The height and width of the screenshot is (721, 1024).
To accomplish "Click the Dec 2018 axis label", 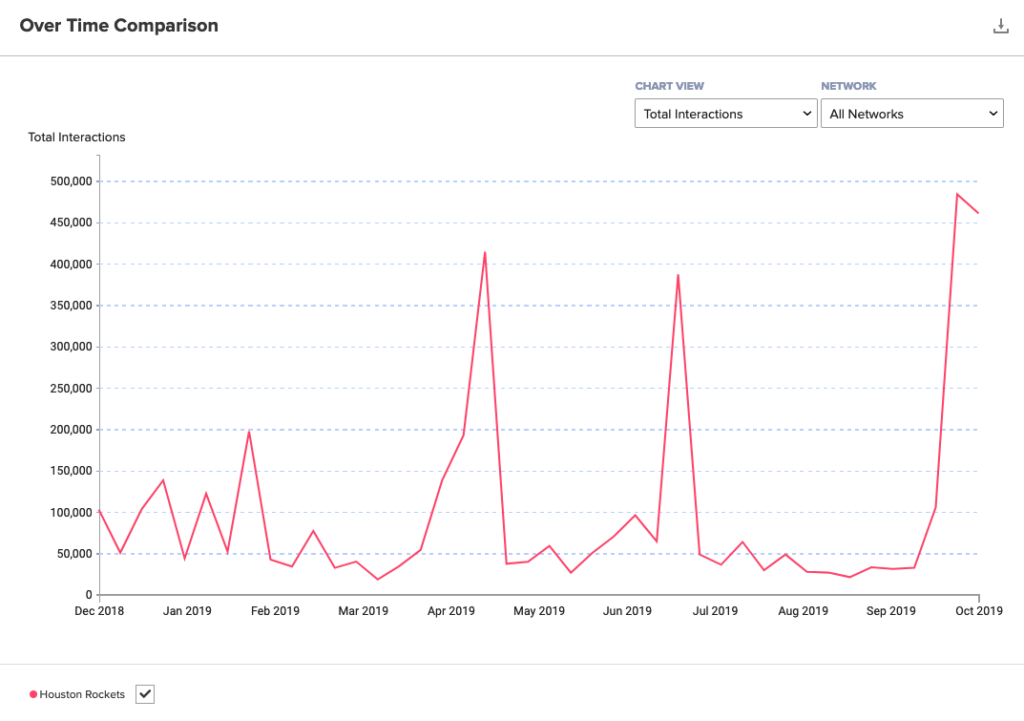I will tap(99, 610).
